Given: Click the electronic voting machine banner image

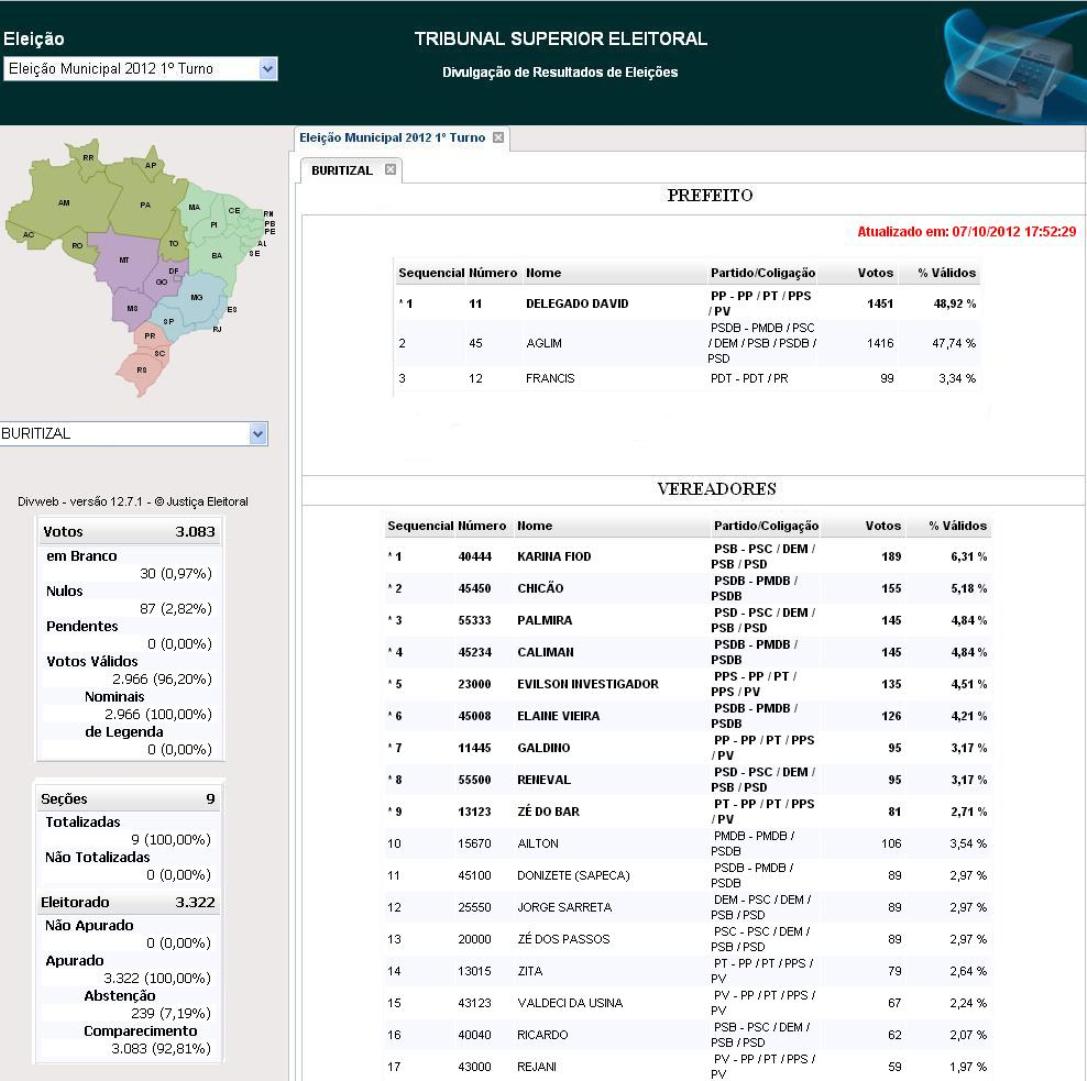Looking at the screenshot, I should pos(1014,66).
